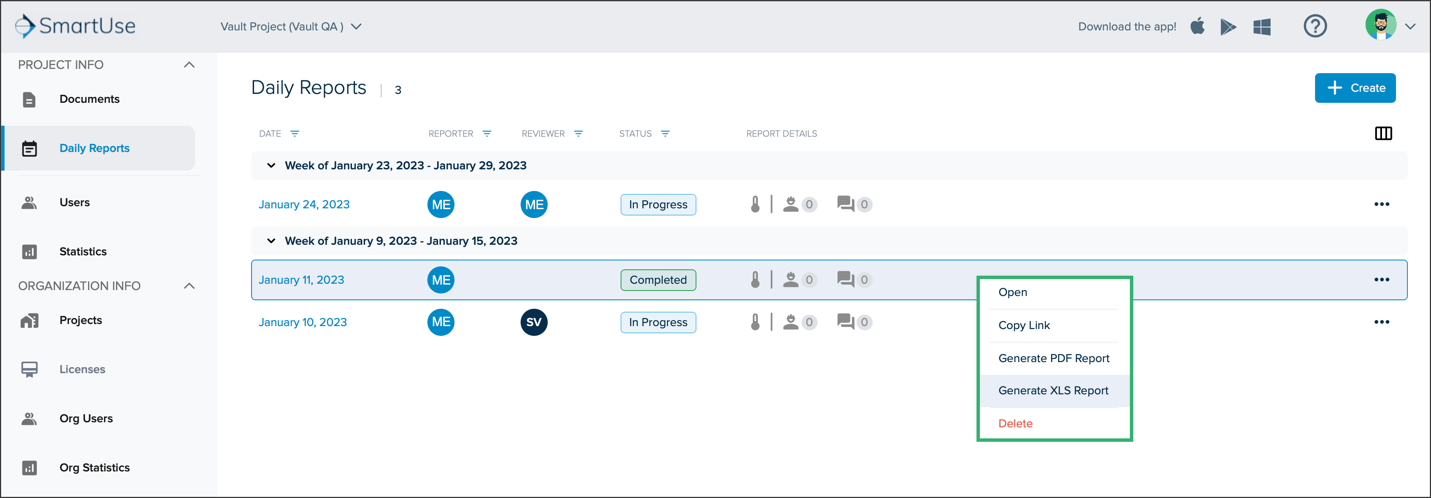The height and width of the screenshot is (498, 1431).
Task: Open the help question mark icon
Action: (x=1315, y=27)
